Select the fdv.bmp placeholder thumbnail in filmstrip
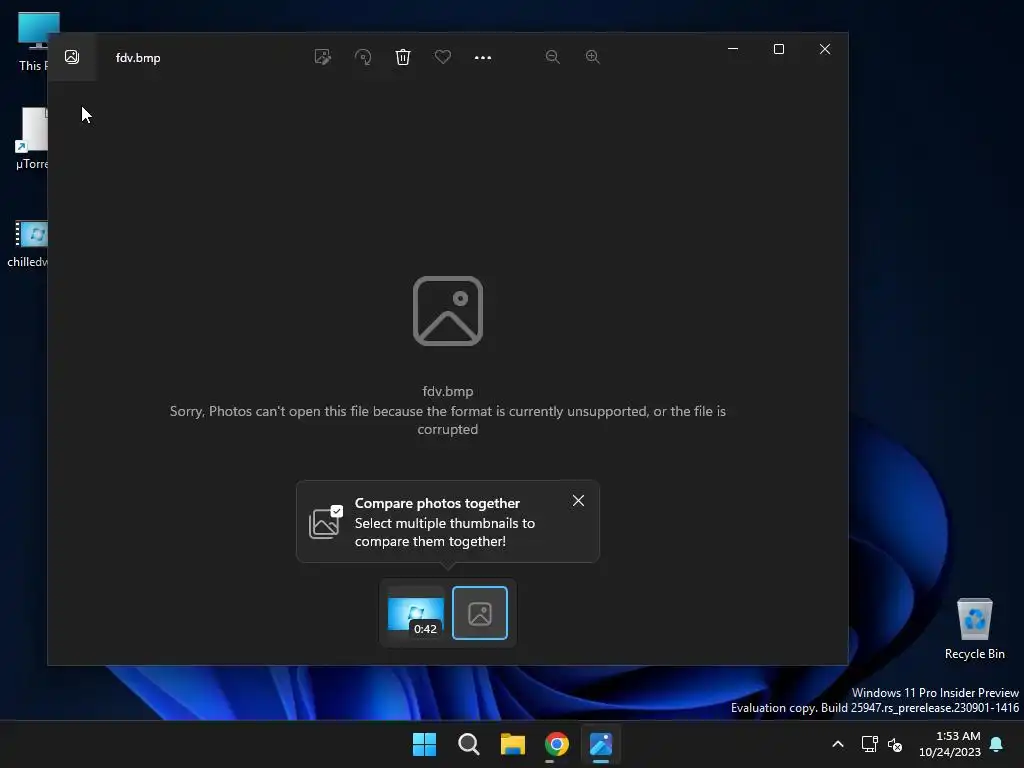Screen dimensions: 1024x768 coord(480,613)
